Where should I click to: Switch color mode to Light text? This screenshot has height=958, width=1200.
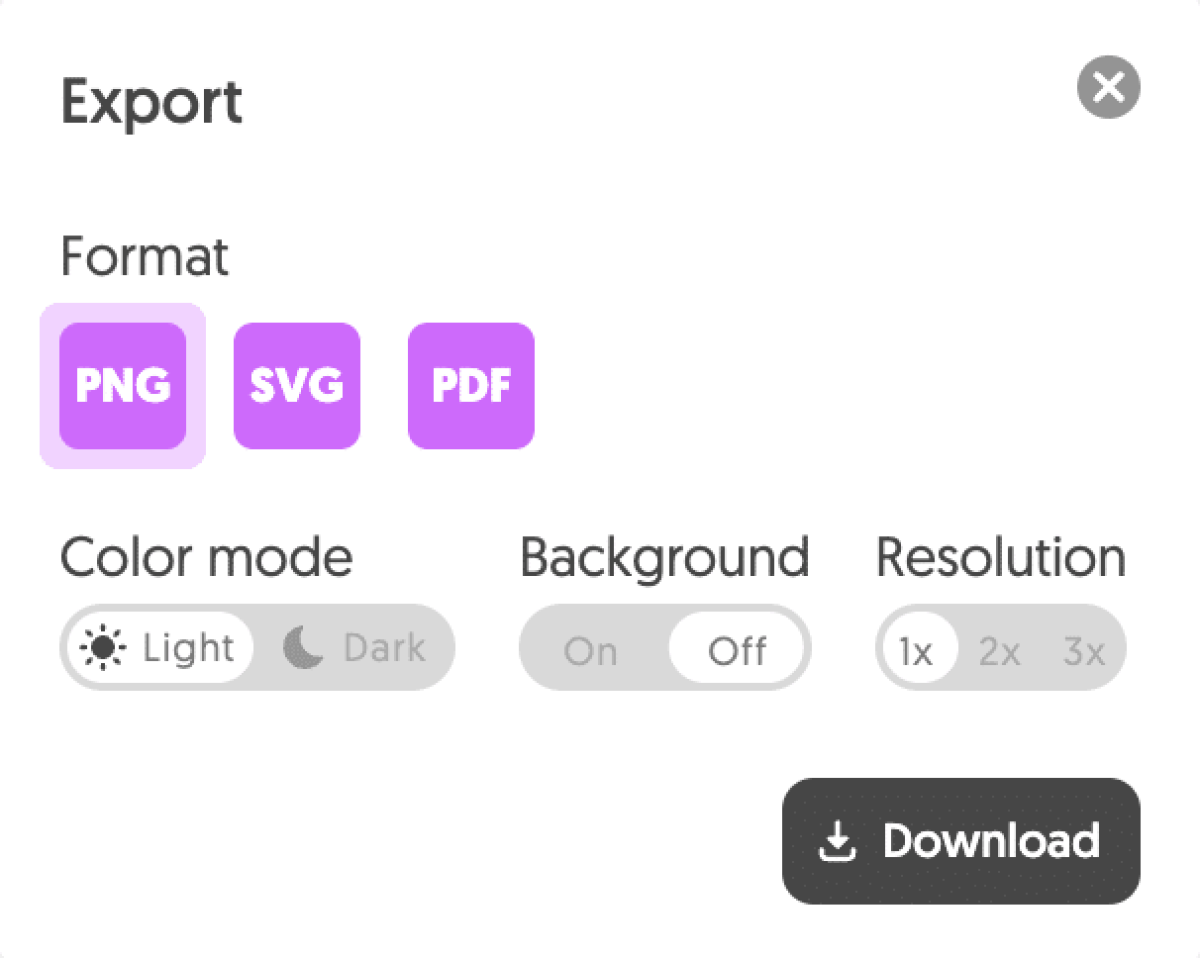188,648
